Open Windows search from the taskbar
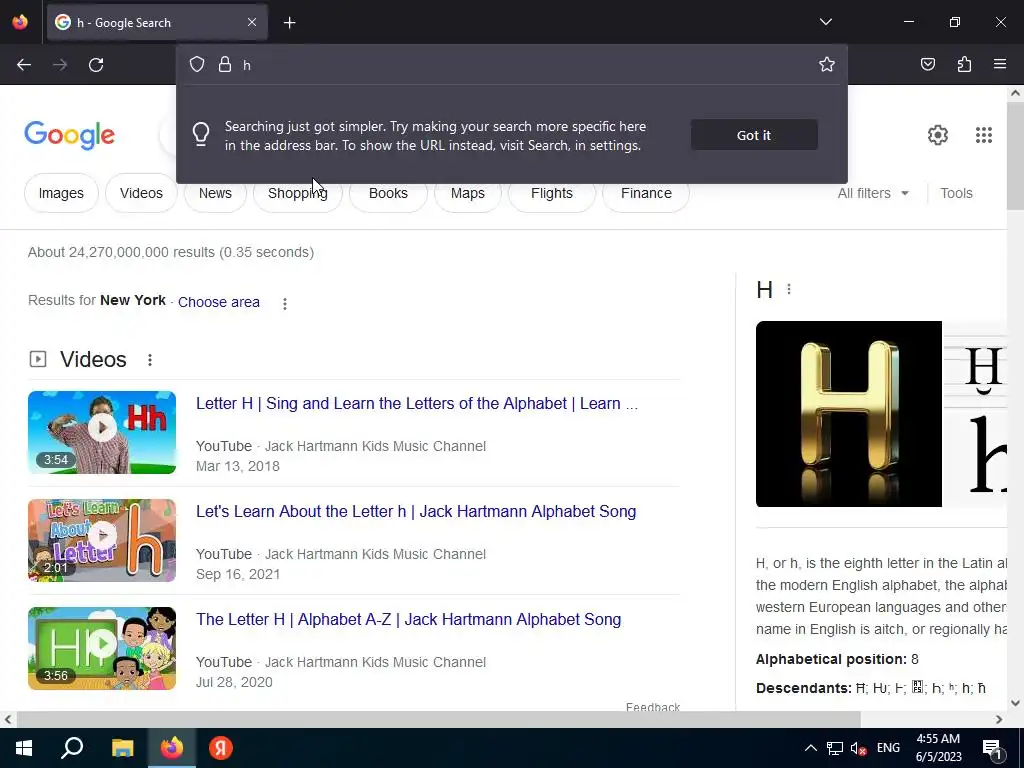The width and height of the screenshot is (1024, 768). pos(72,748)
